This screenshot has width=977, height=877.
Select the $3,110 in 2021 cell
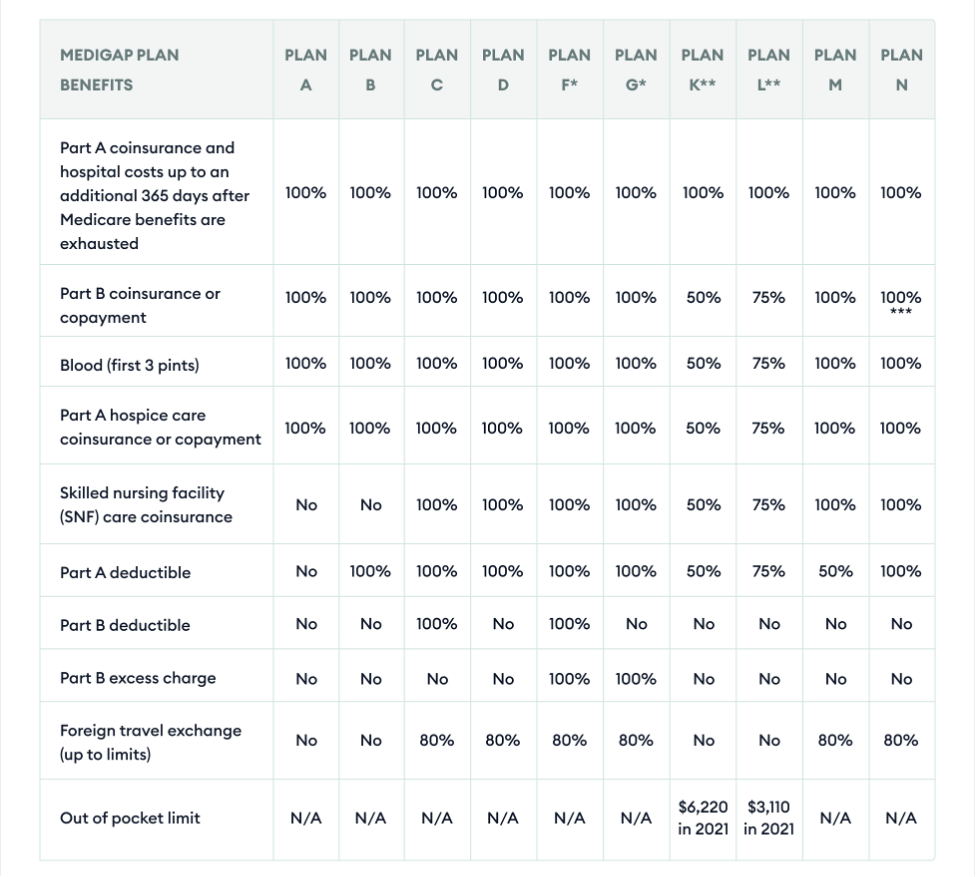(769, 818)
